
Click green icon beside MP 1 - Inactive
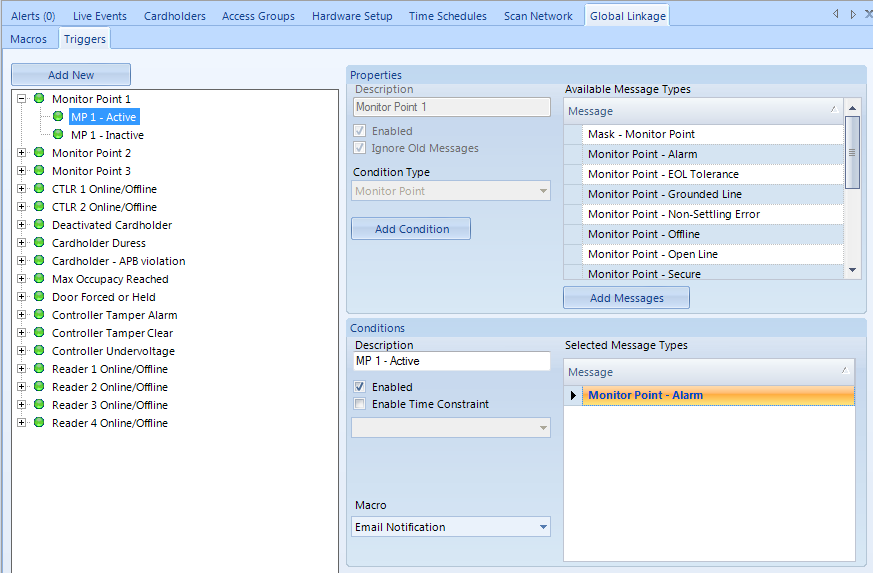[58, 135]
